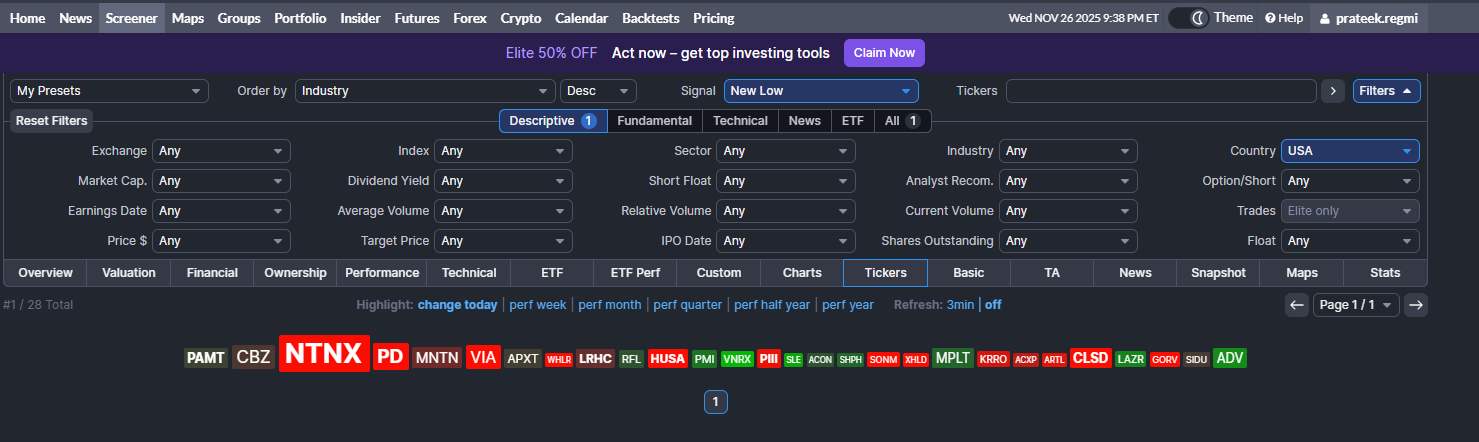Open the Earnings Date filter dropdown
Viewport: 1479px width, 442px height.
pyautogui.click(x=221, y=211)
